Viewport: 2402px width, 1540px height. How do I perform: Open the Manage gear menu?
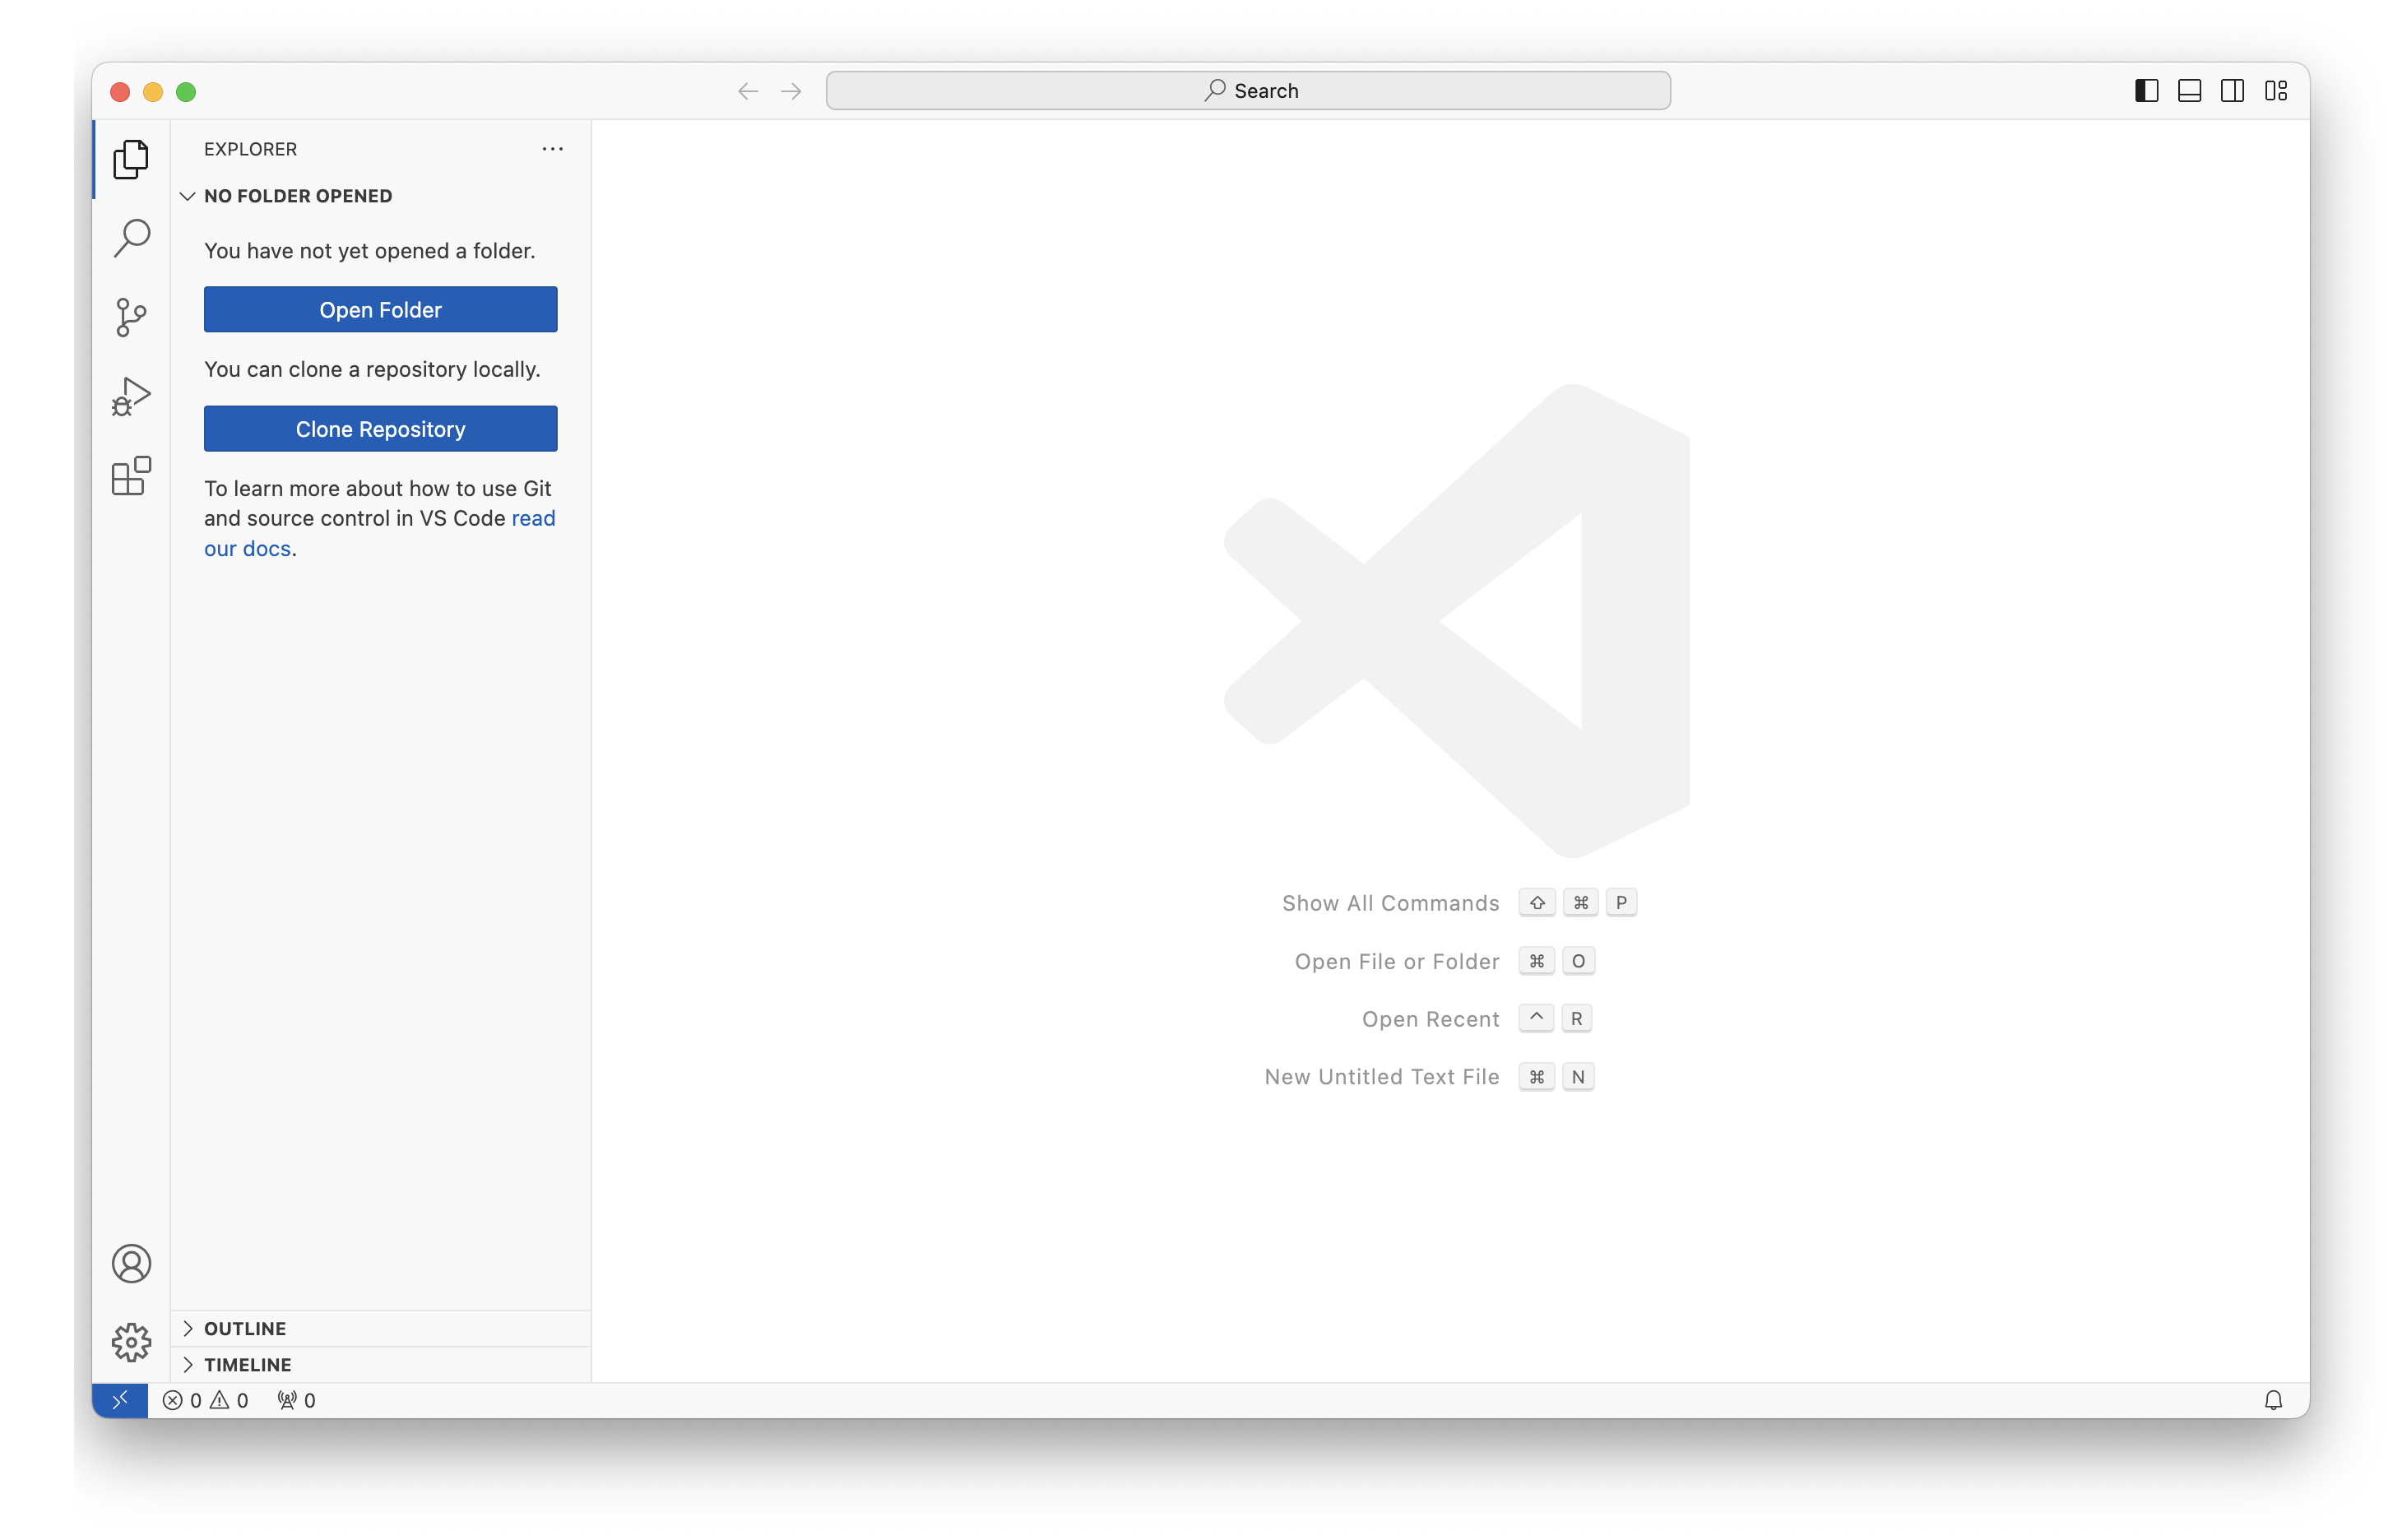[x=131, y=1342]
